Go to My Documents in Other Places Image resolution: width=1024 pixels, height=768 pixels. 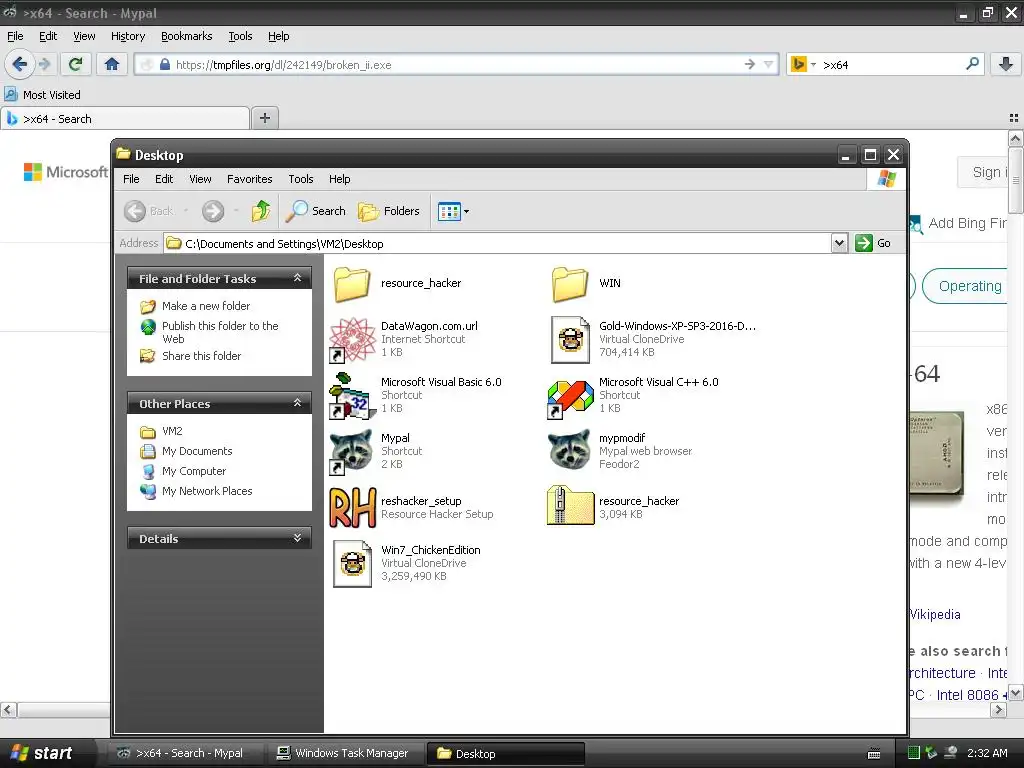[197, 451]
